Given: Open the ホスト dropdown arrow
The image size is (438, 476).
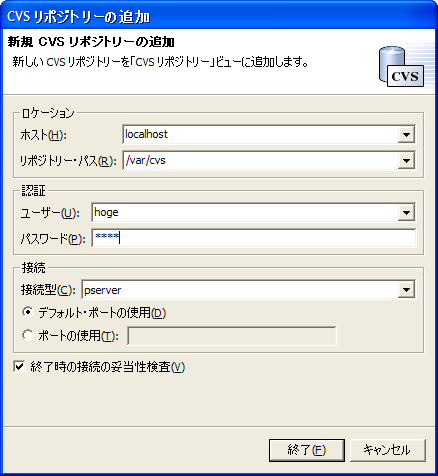Looking at the screenshot, I should coord(406,135).
